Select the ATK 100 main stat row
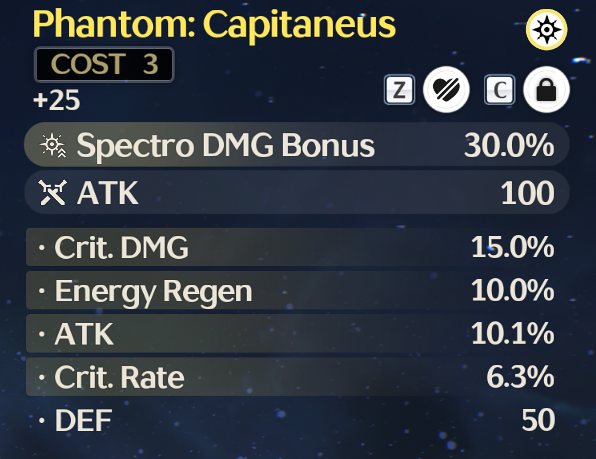Viewport: 596px width, 459px height. coord(297,192)
